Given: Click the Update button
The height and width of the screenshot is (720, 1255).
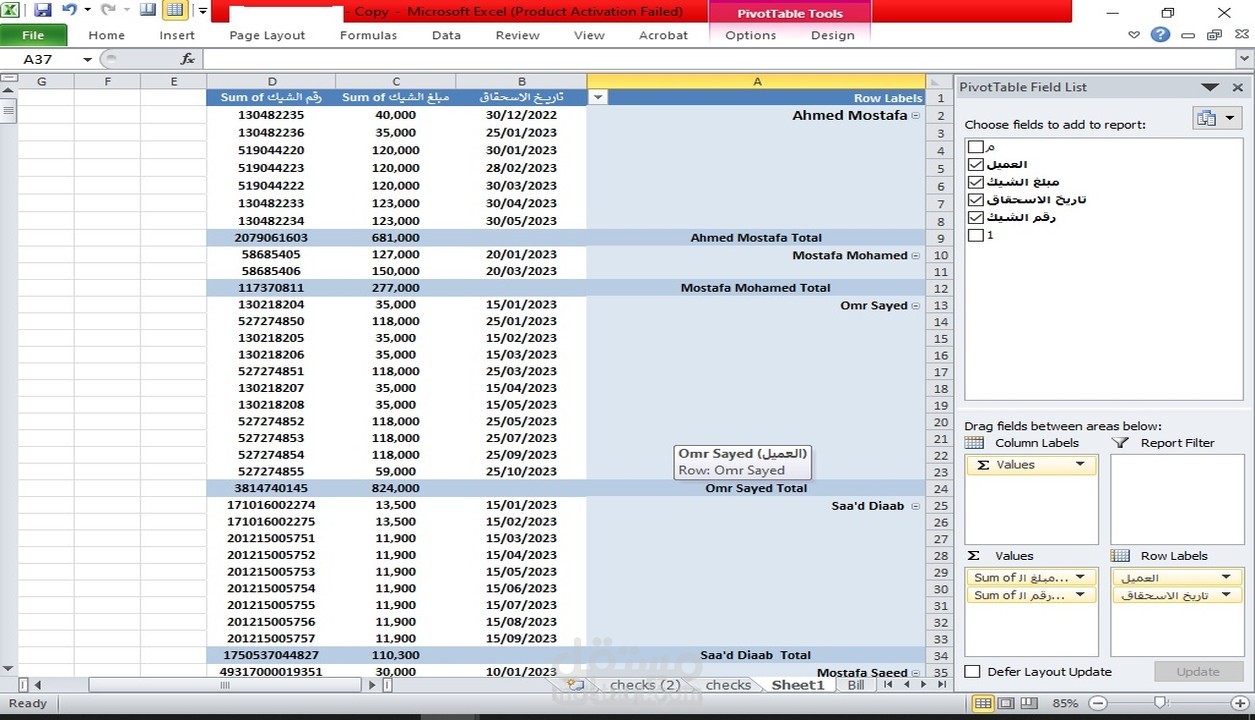Looking at the screenshot, I should tap(1197, 672).
